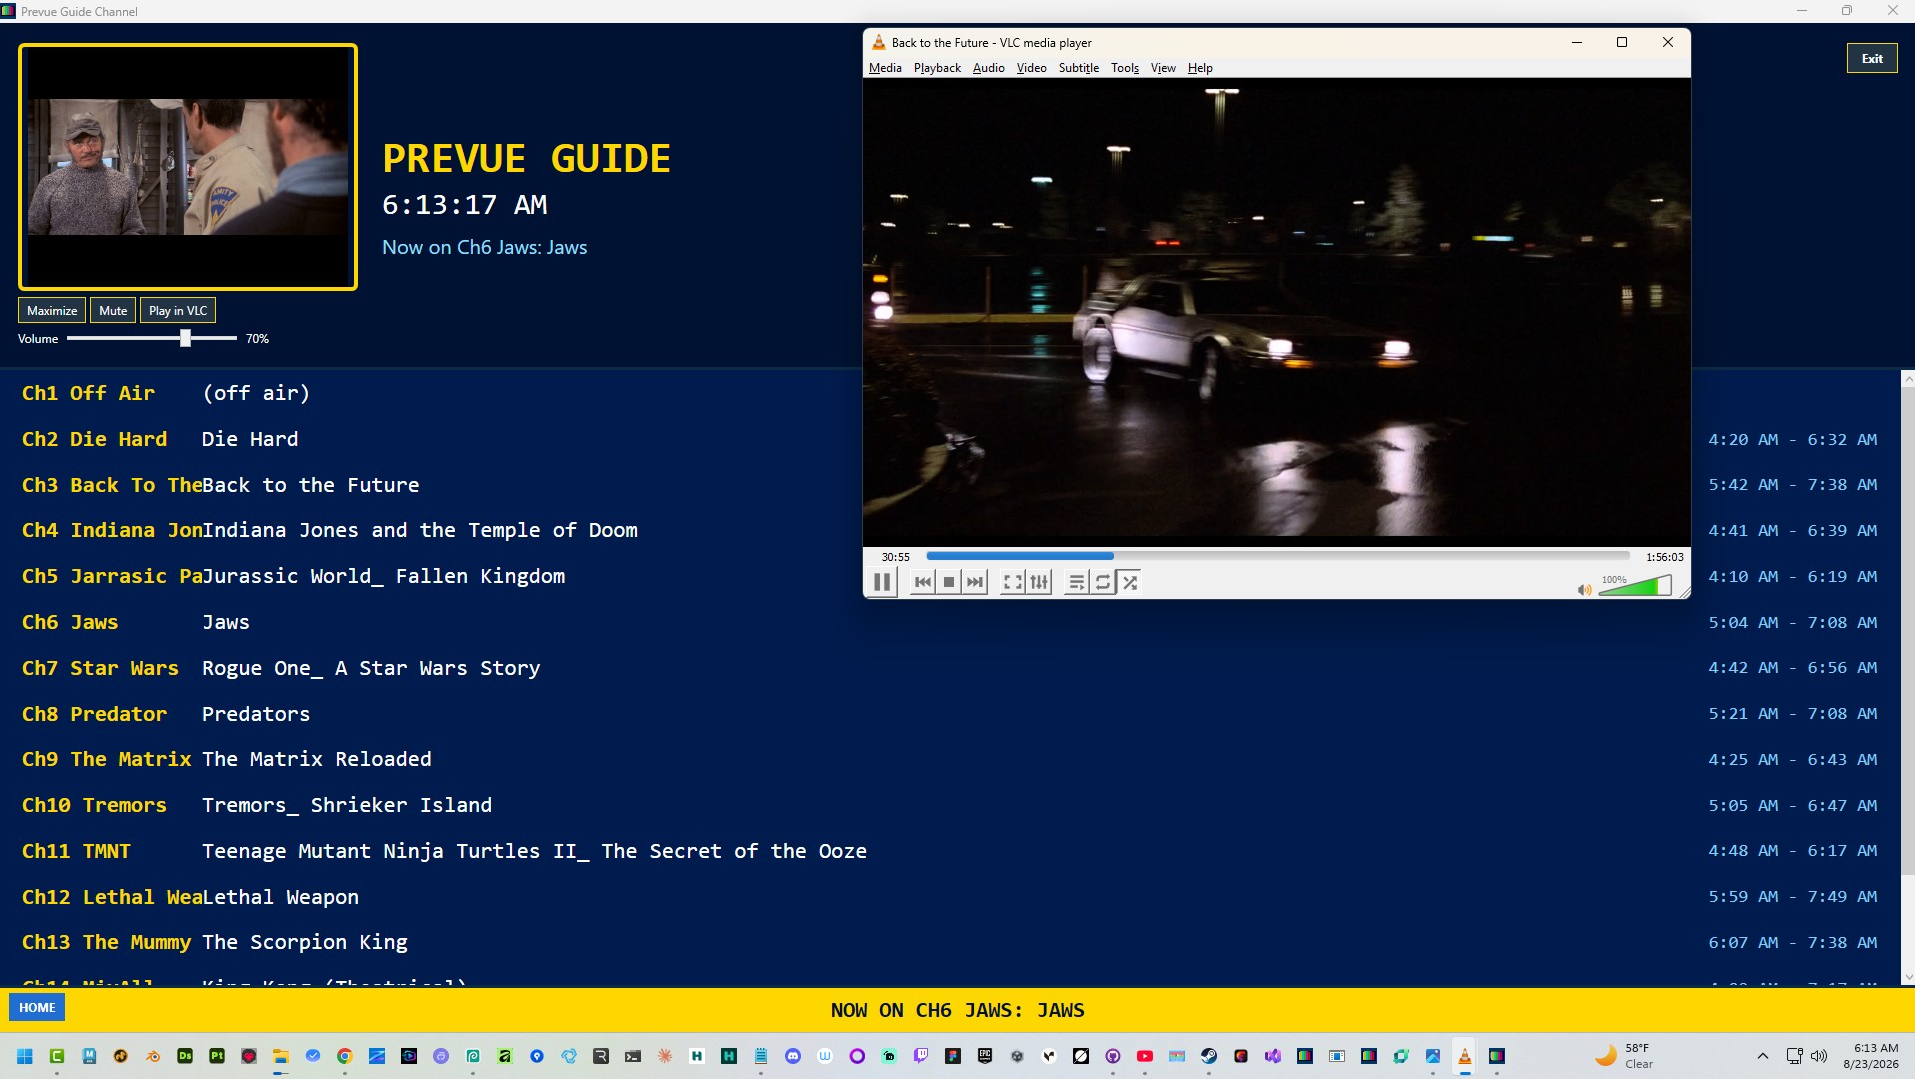
Task: Open Adobe Substance Painter from taskbar
Action: coord(217,1056)
